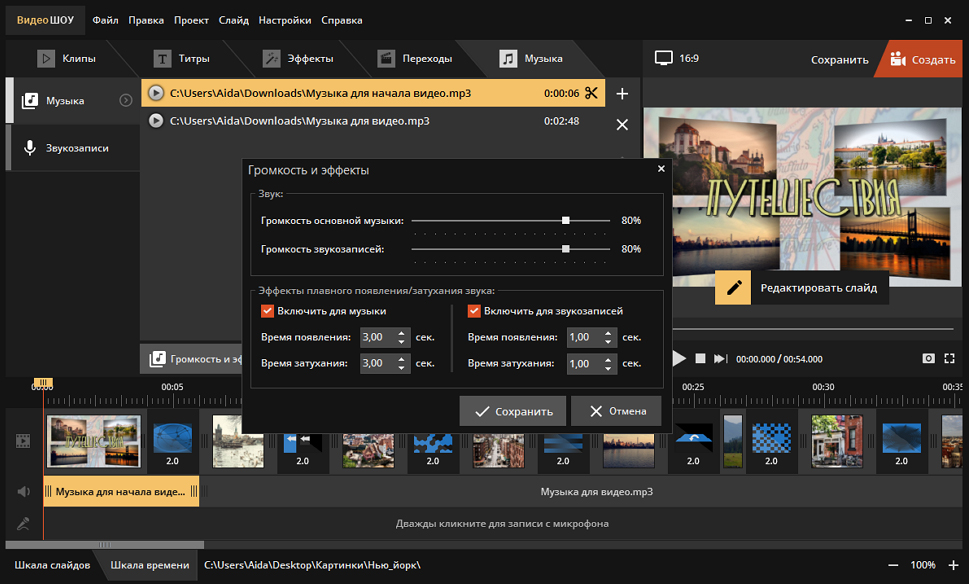Click the Дважды кликните для записи track
This screenshot has width=970, height=584.
click(502, 524)
